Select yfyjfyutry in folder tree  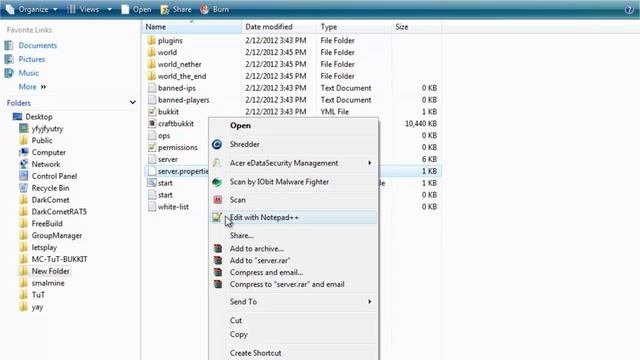[x=47, y=129]
